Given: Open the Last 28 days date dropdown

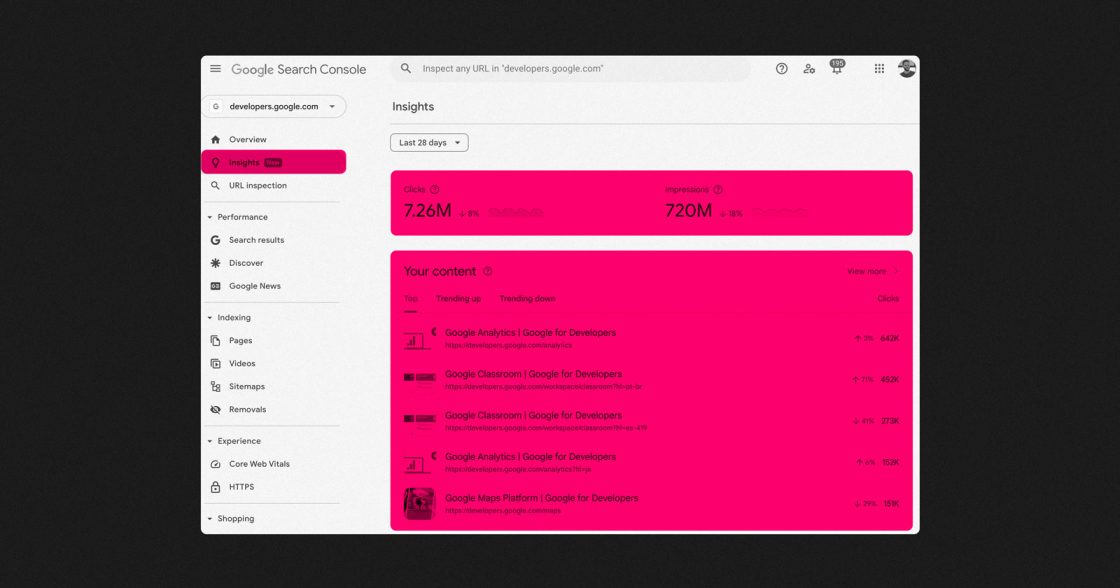Looking at the screenshot, I should click(429, 142).
